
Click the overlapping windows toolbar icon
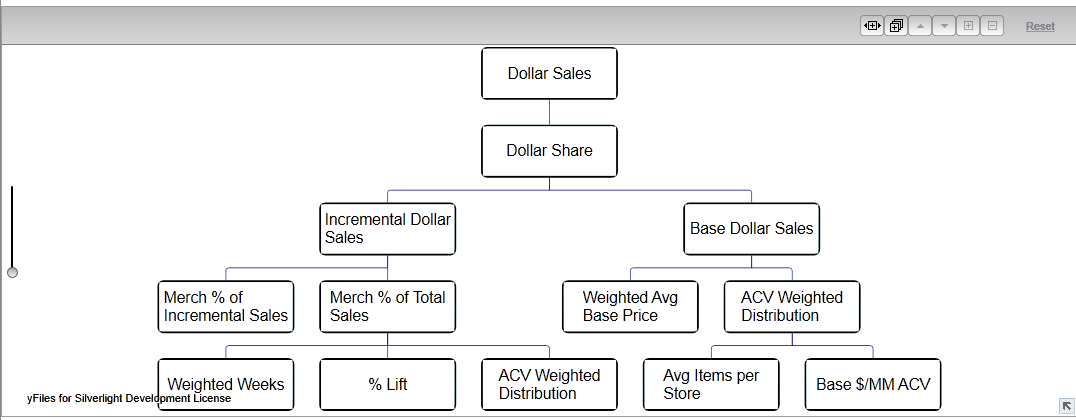point(896,26)
